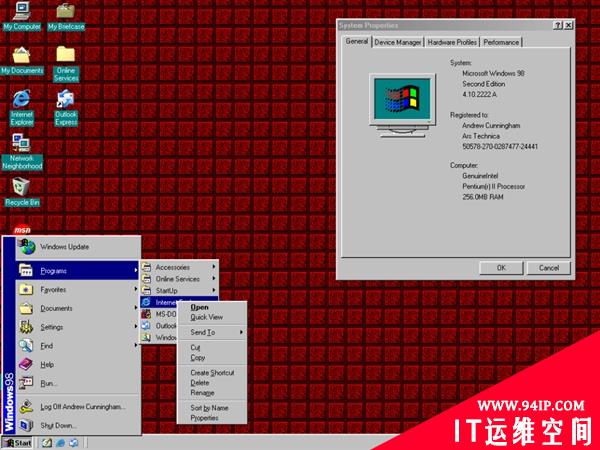This screenshot has height=450, width=600.
Task: Click the Find magnifier icon in Start menu
Action: coord(26,346)
